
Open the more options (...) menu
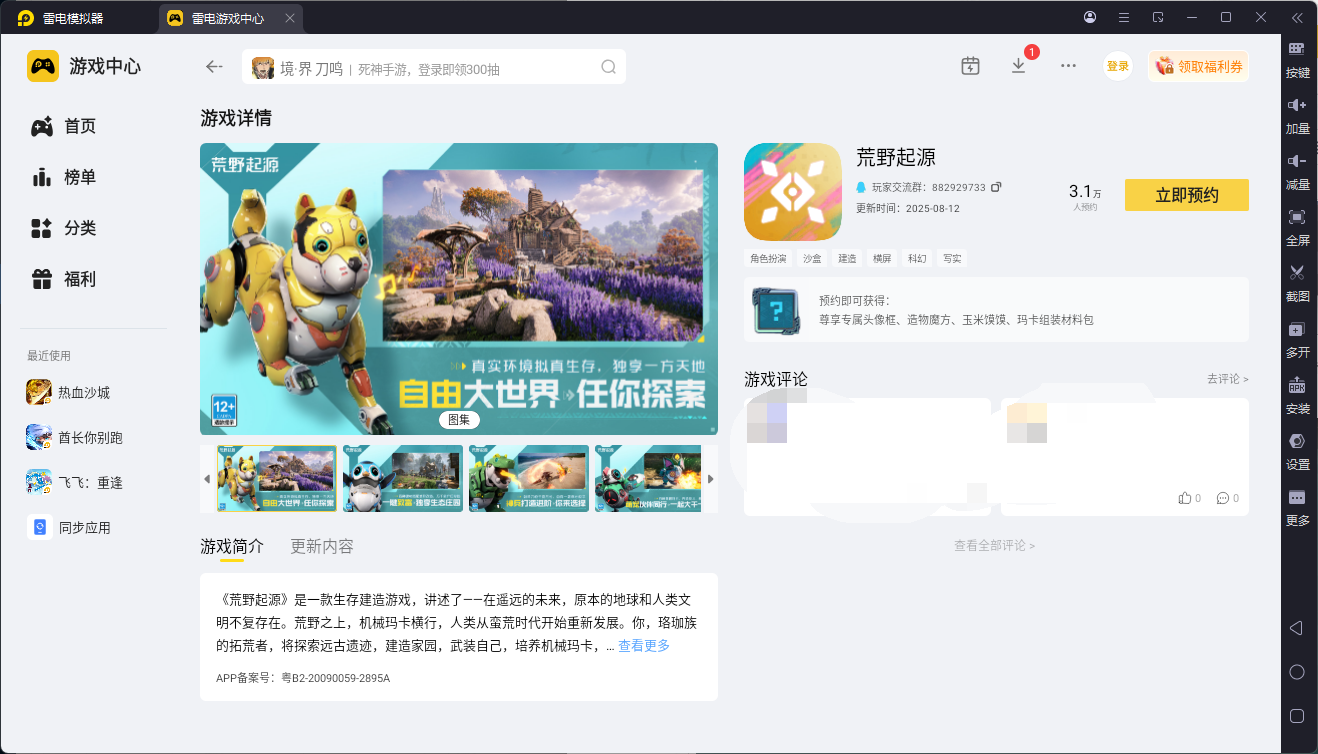coord(1068,65)
